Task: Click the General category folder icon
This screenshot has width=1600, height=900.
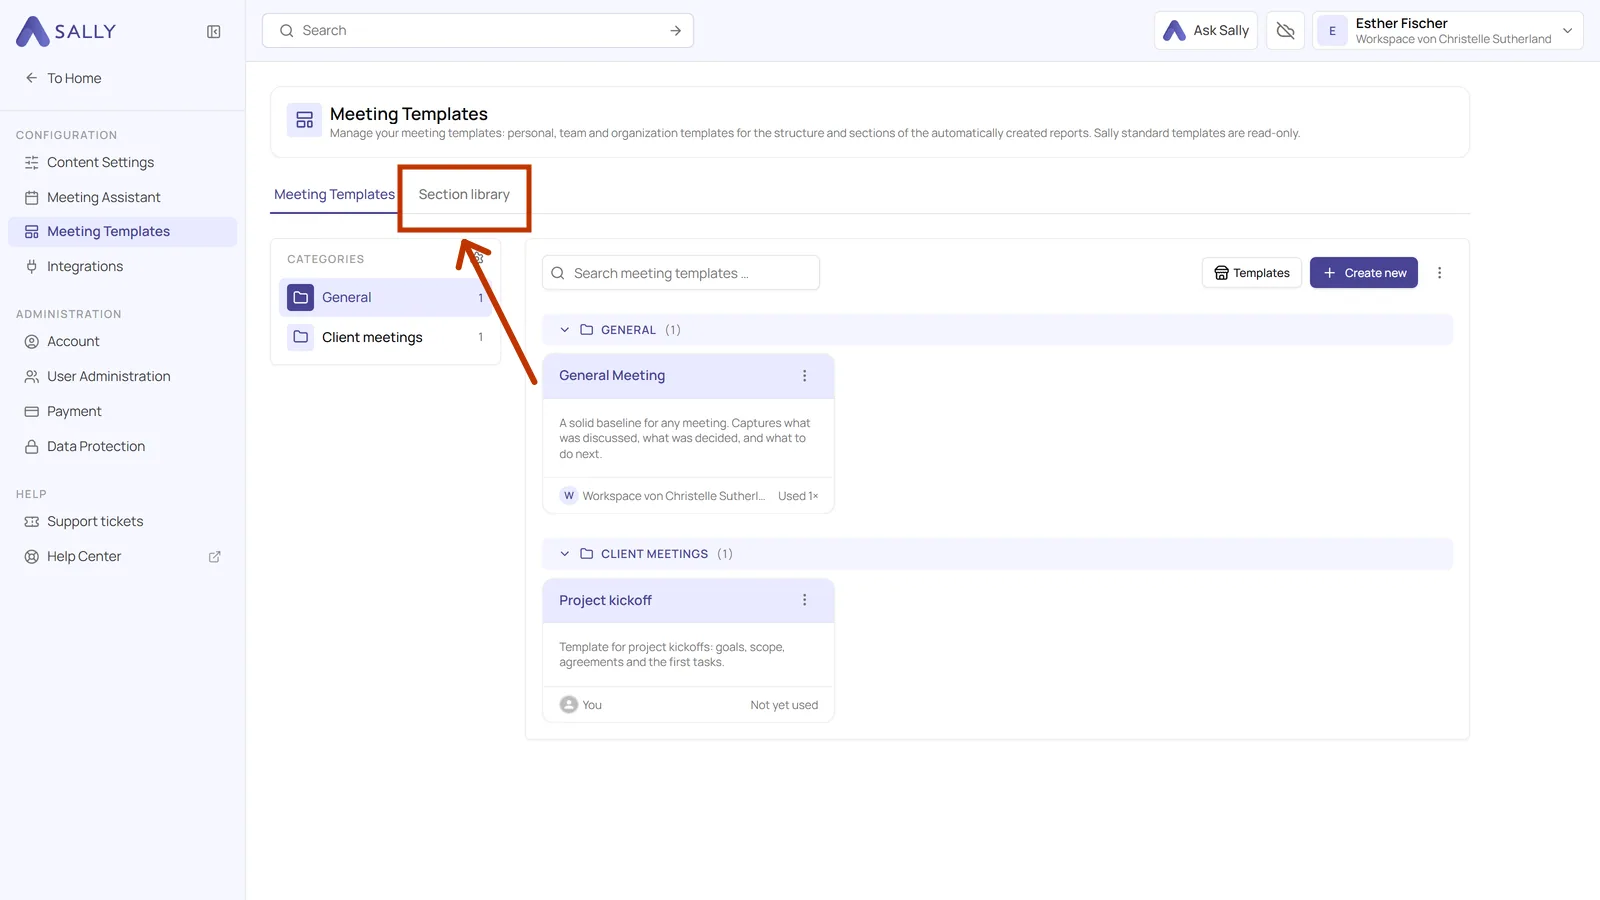Action: coord(301,298)
